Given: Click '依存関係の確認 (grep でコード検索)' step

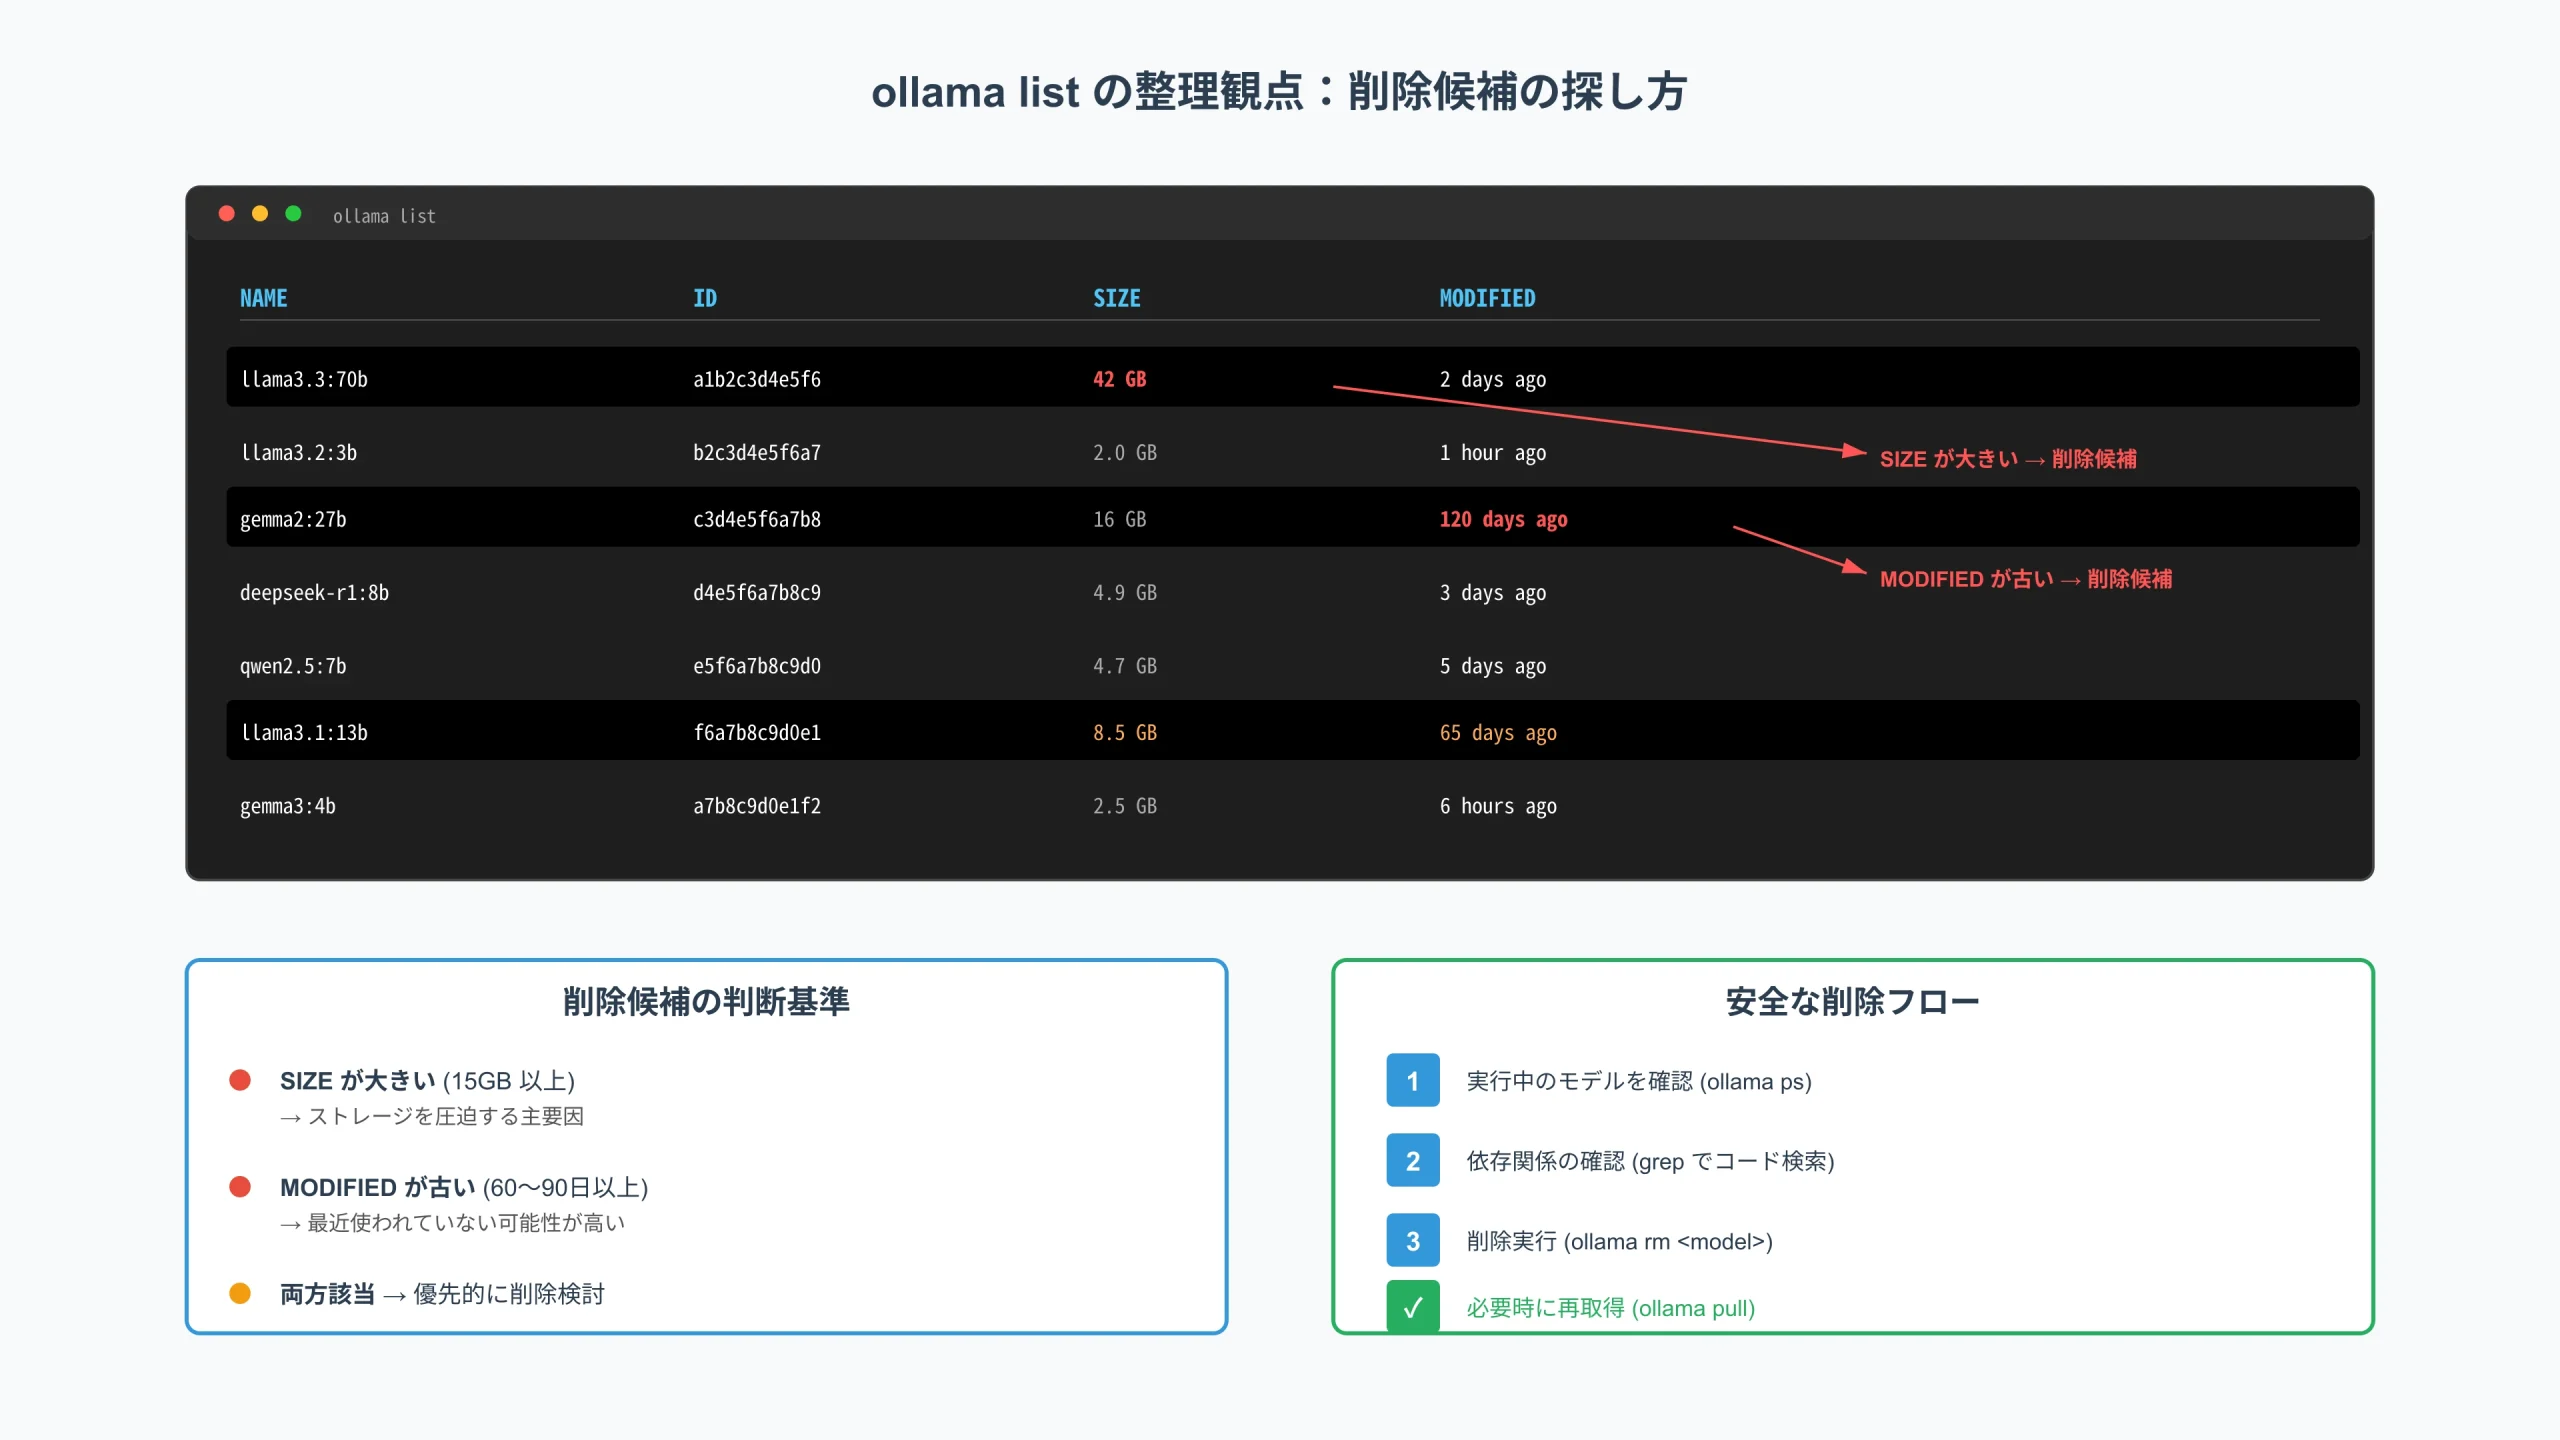Looking at the screenshot, I should (x=1650, y=1161).
